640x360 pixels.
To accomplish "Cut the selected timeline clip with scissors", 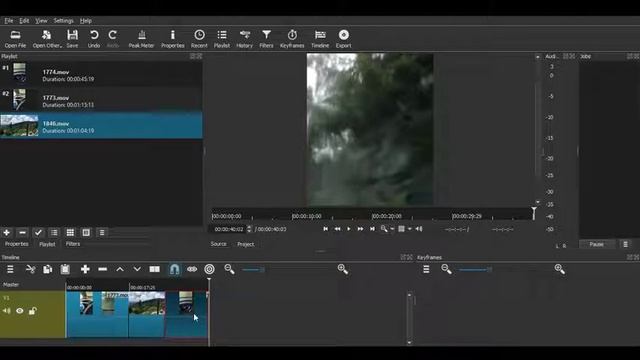I will (x=31, y=269).
